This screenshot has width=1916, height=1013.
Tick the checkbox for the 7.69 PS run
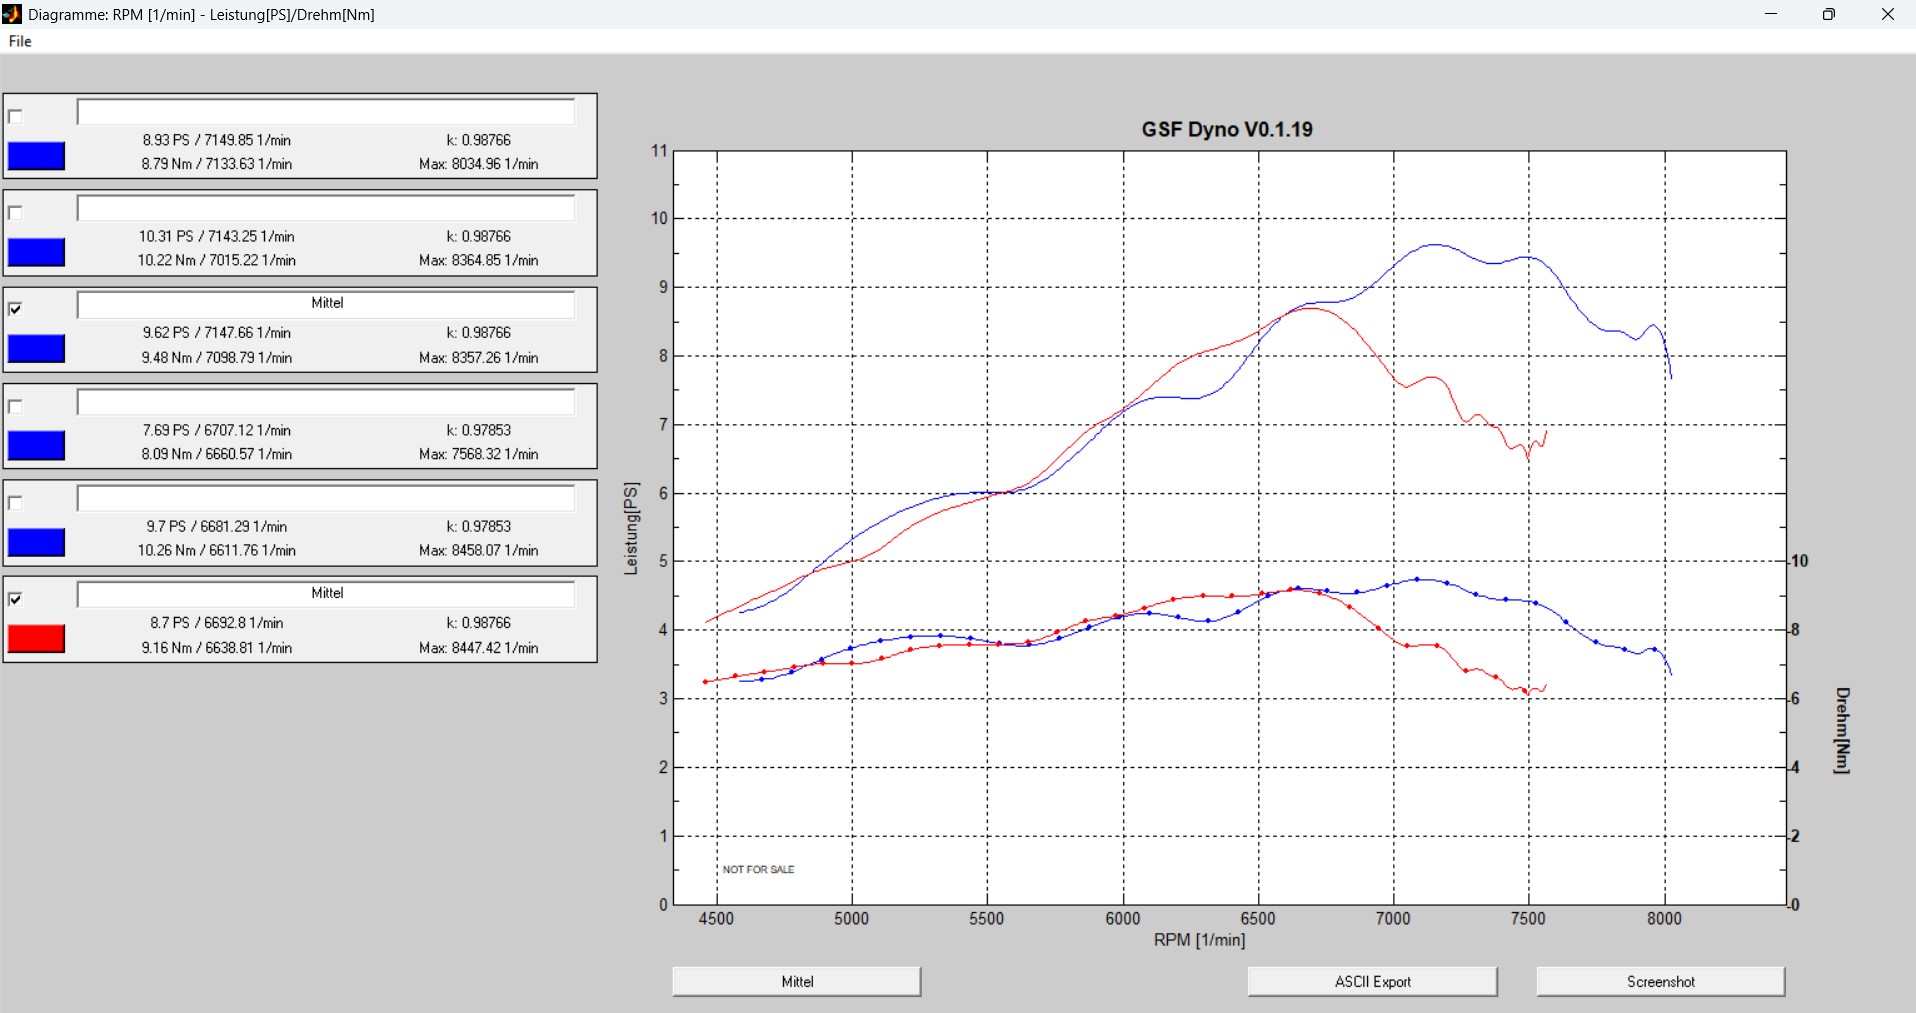tap(15, 406)
